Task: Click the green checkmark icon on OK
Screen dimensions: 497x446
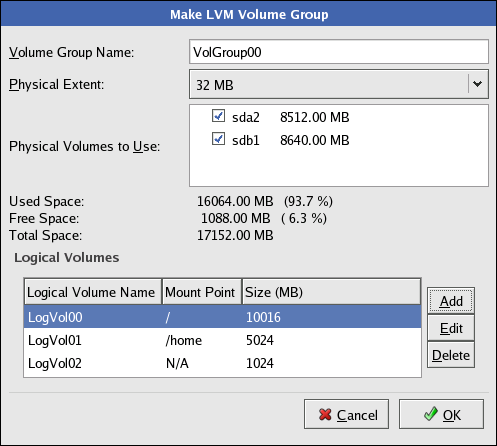Action: click(431, 414)
